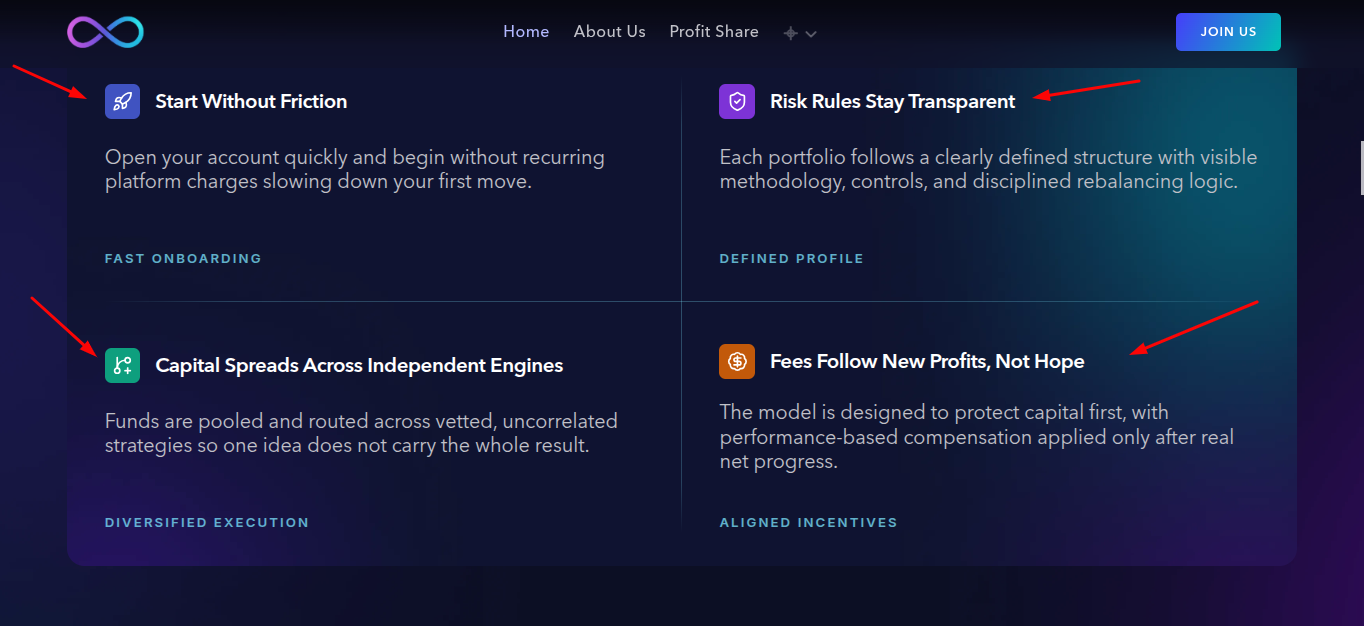Click the paragraph starting "The model is designed"

[977, 437]
